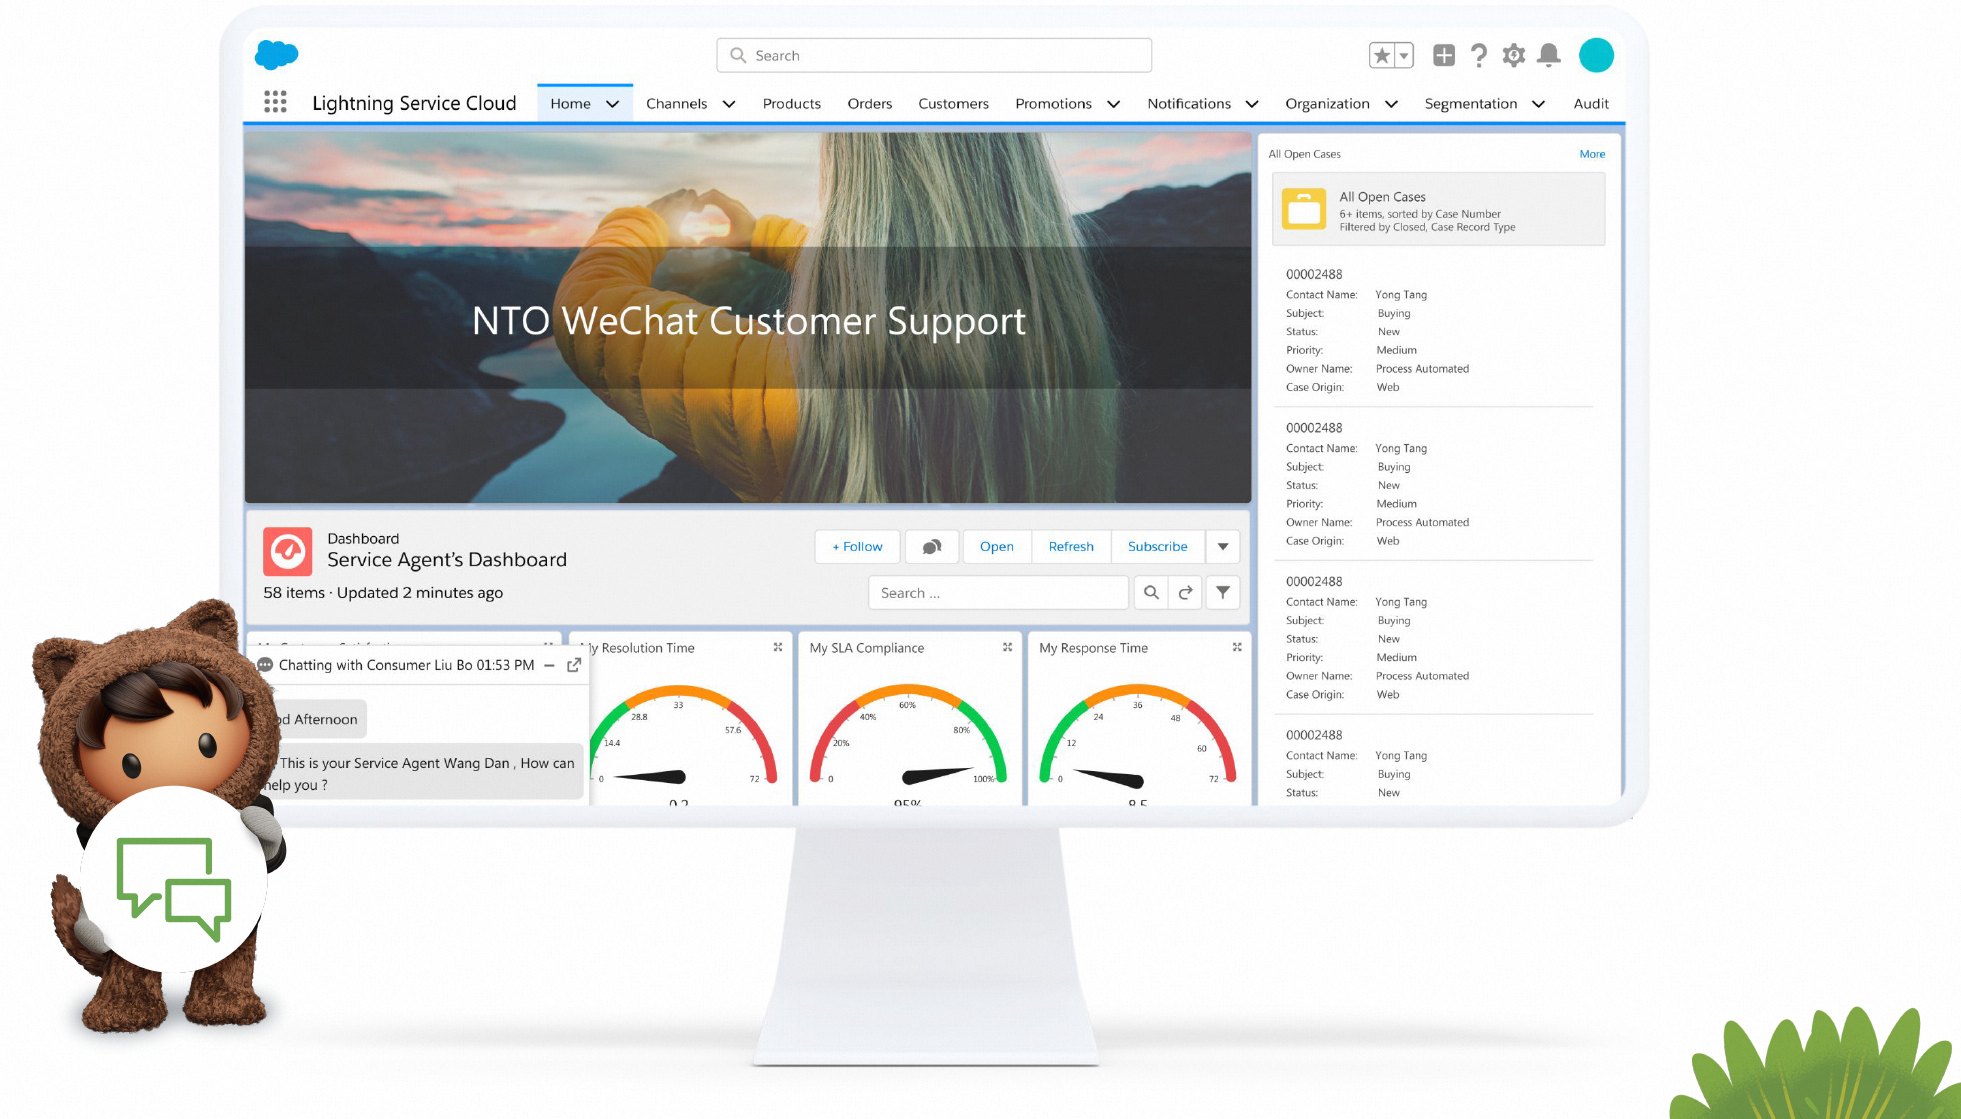Click the dashboard chat feed icon
The image size is (1961, 1119).
[x=931, y=547]
